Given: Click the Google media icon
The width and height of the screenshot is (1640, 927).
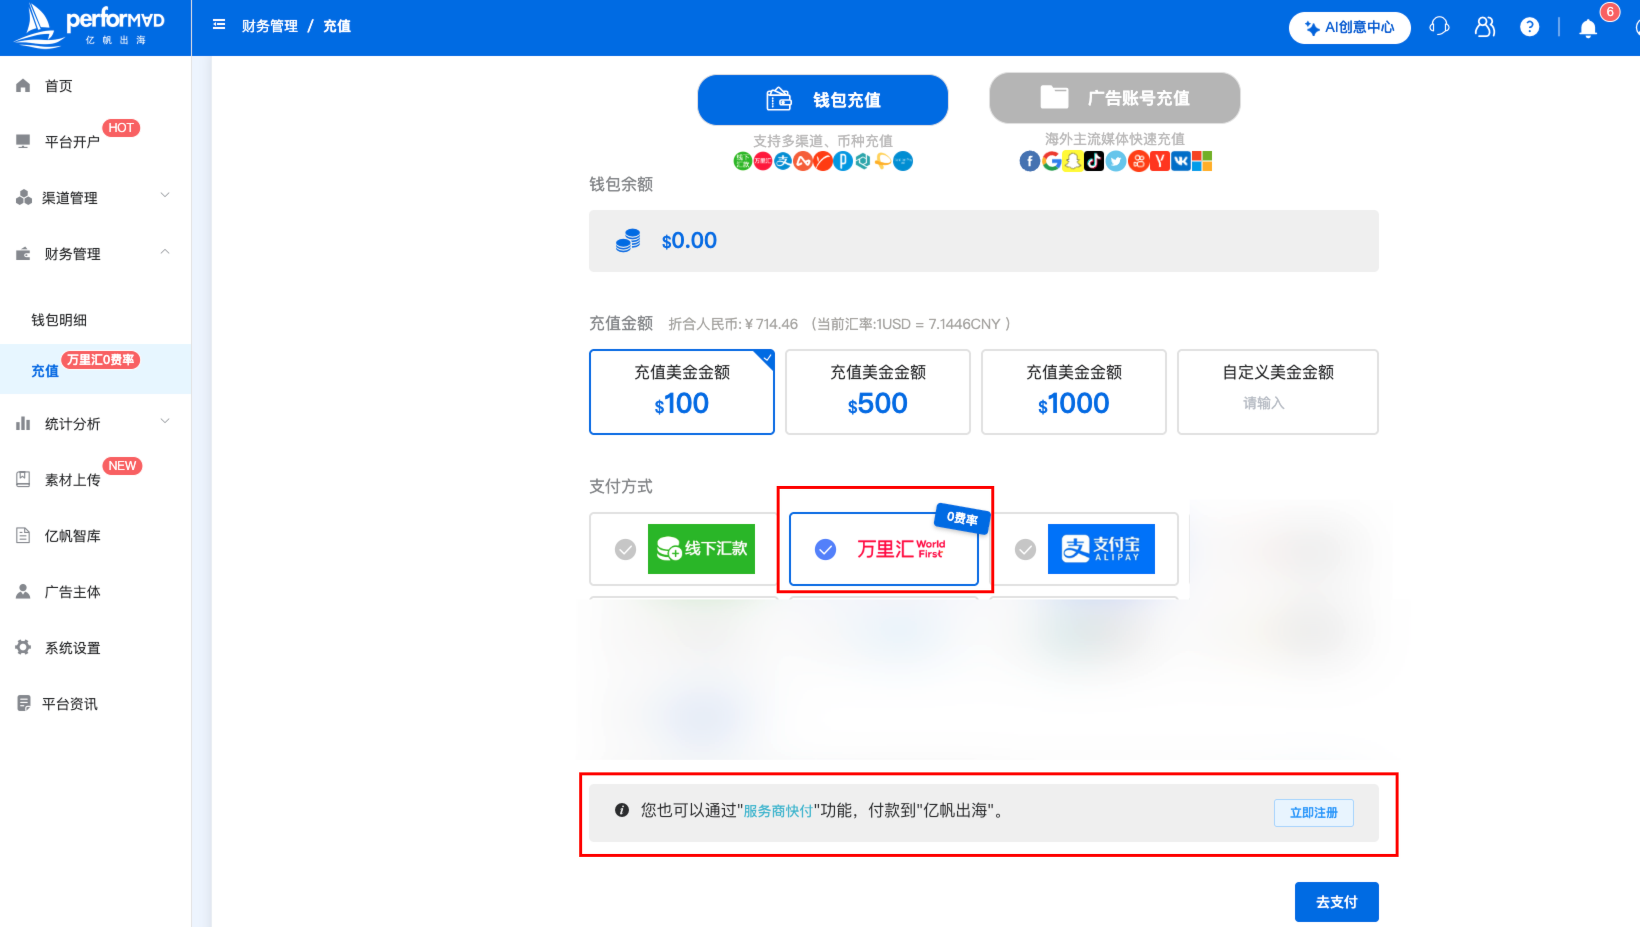Looking at the screenshot, I should click(1051, 160).
